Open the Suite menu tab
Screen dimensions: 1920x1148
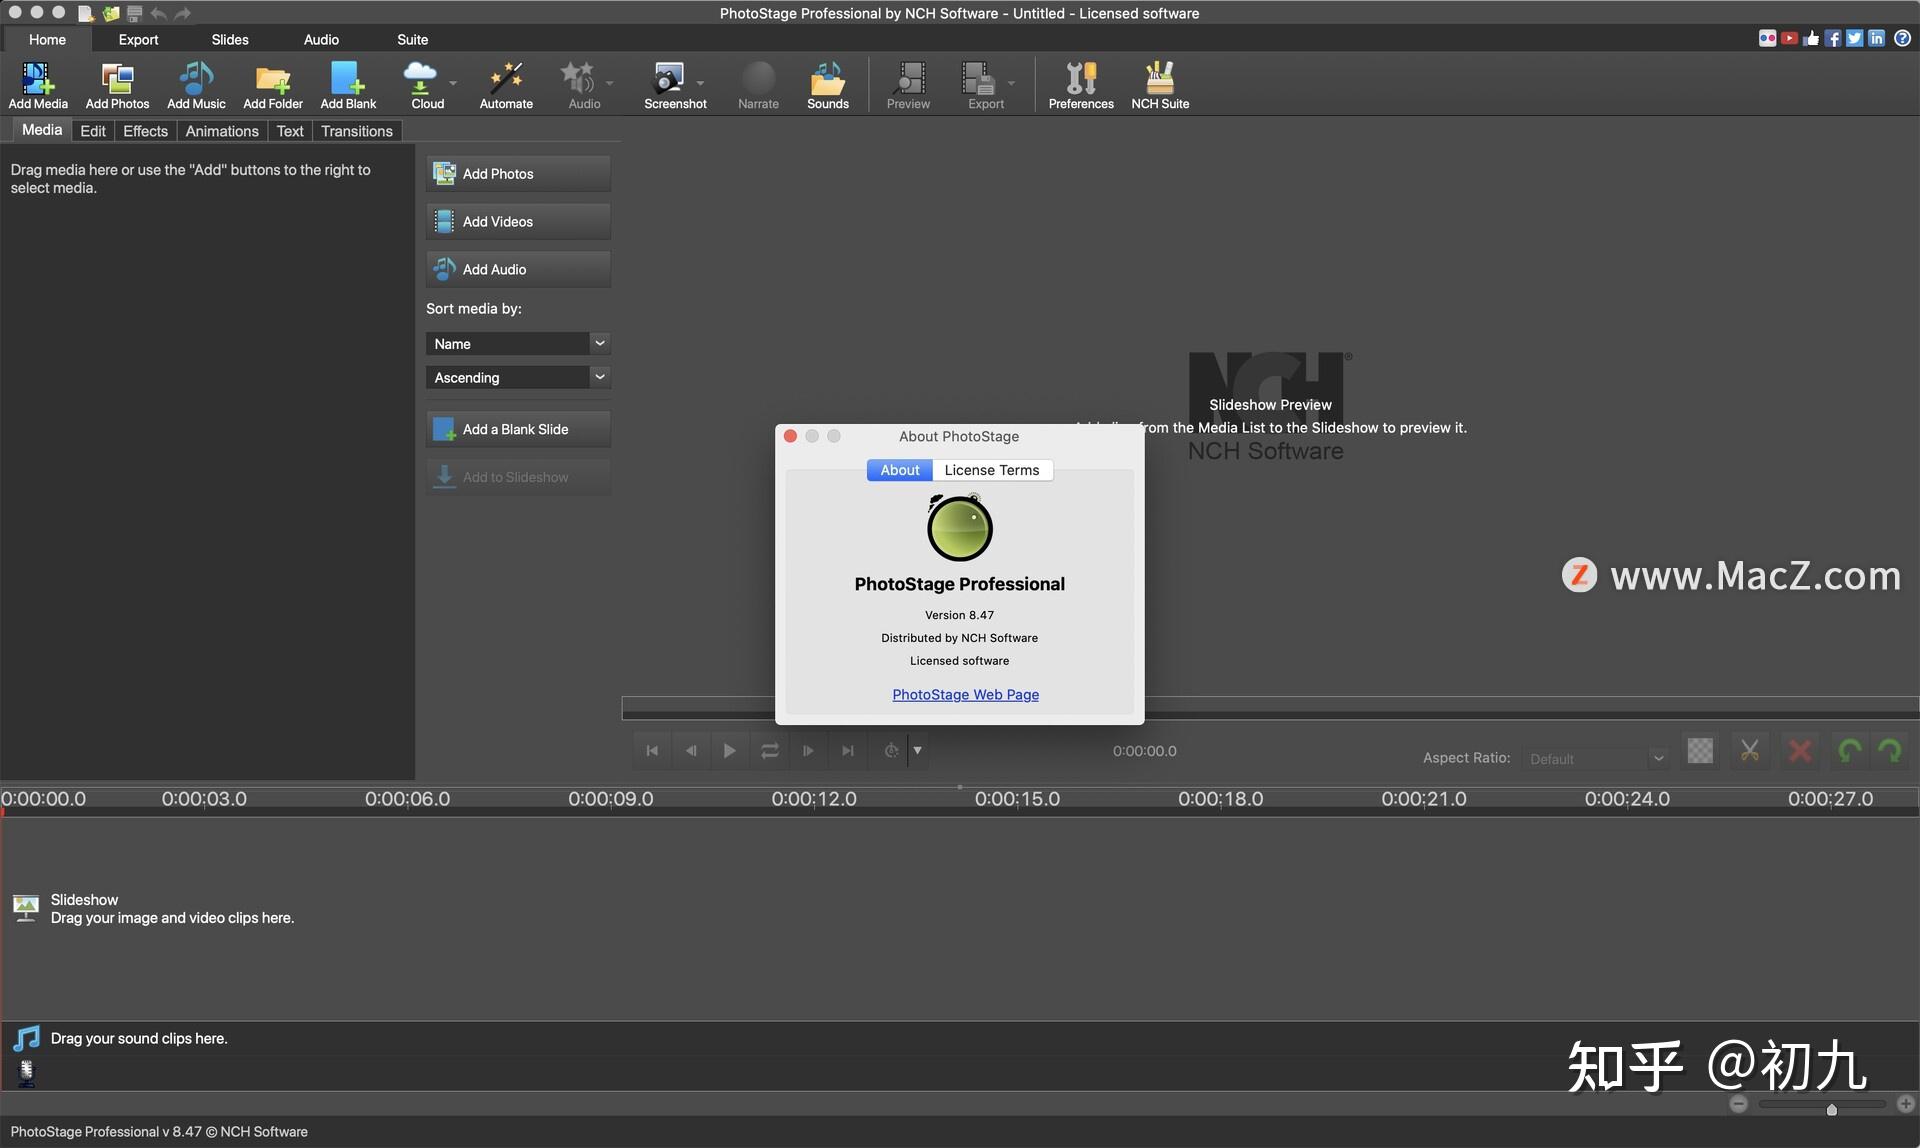click(x=412, y=39)
